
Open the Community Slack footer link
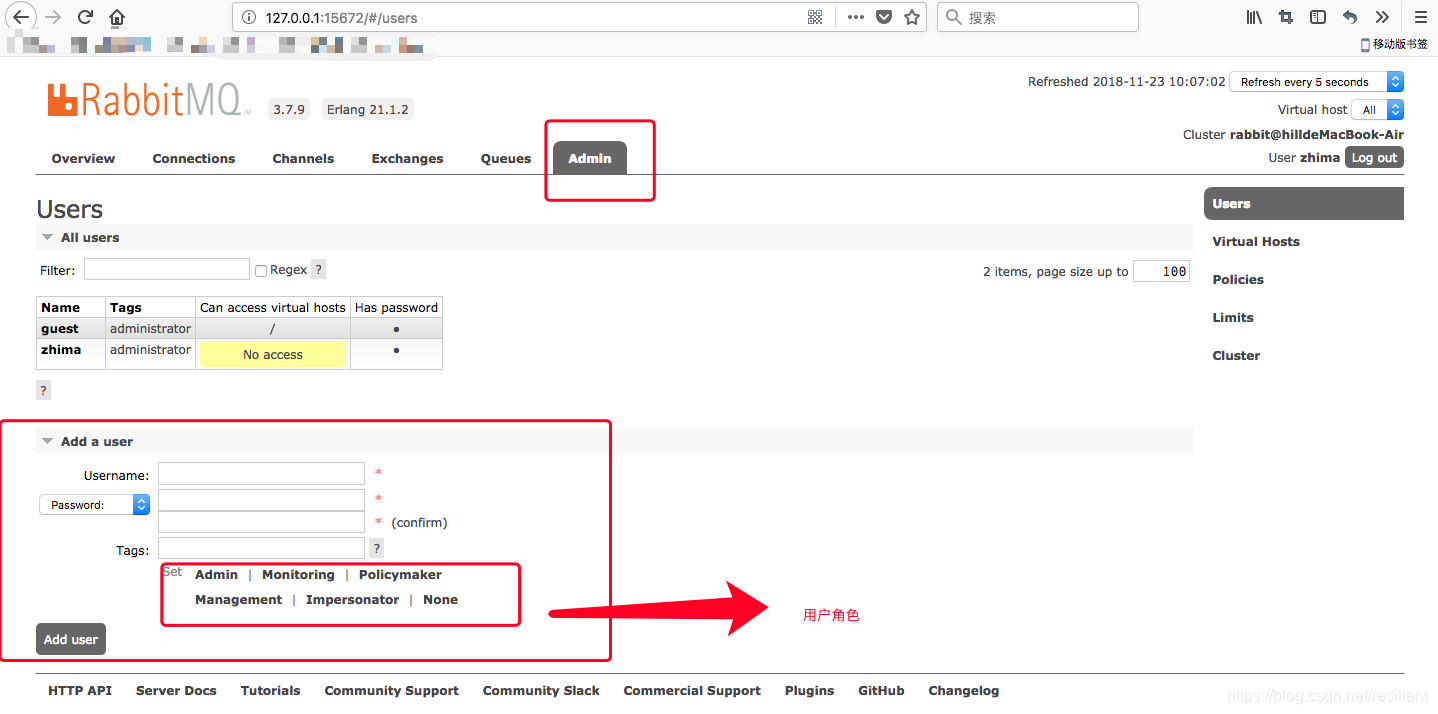click(x=541, y=690)
